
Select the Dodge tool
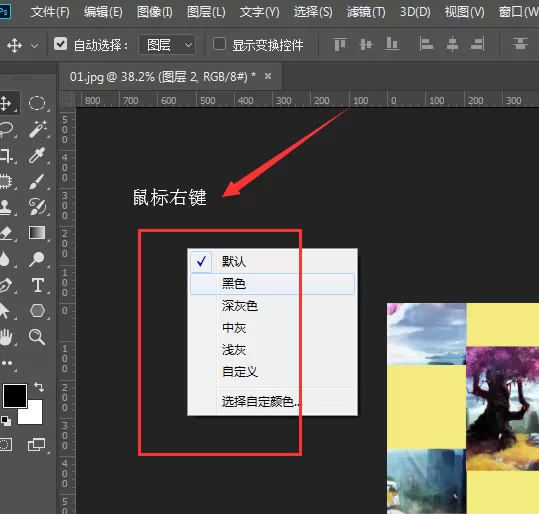coord(37,259)
